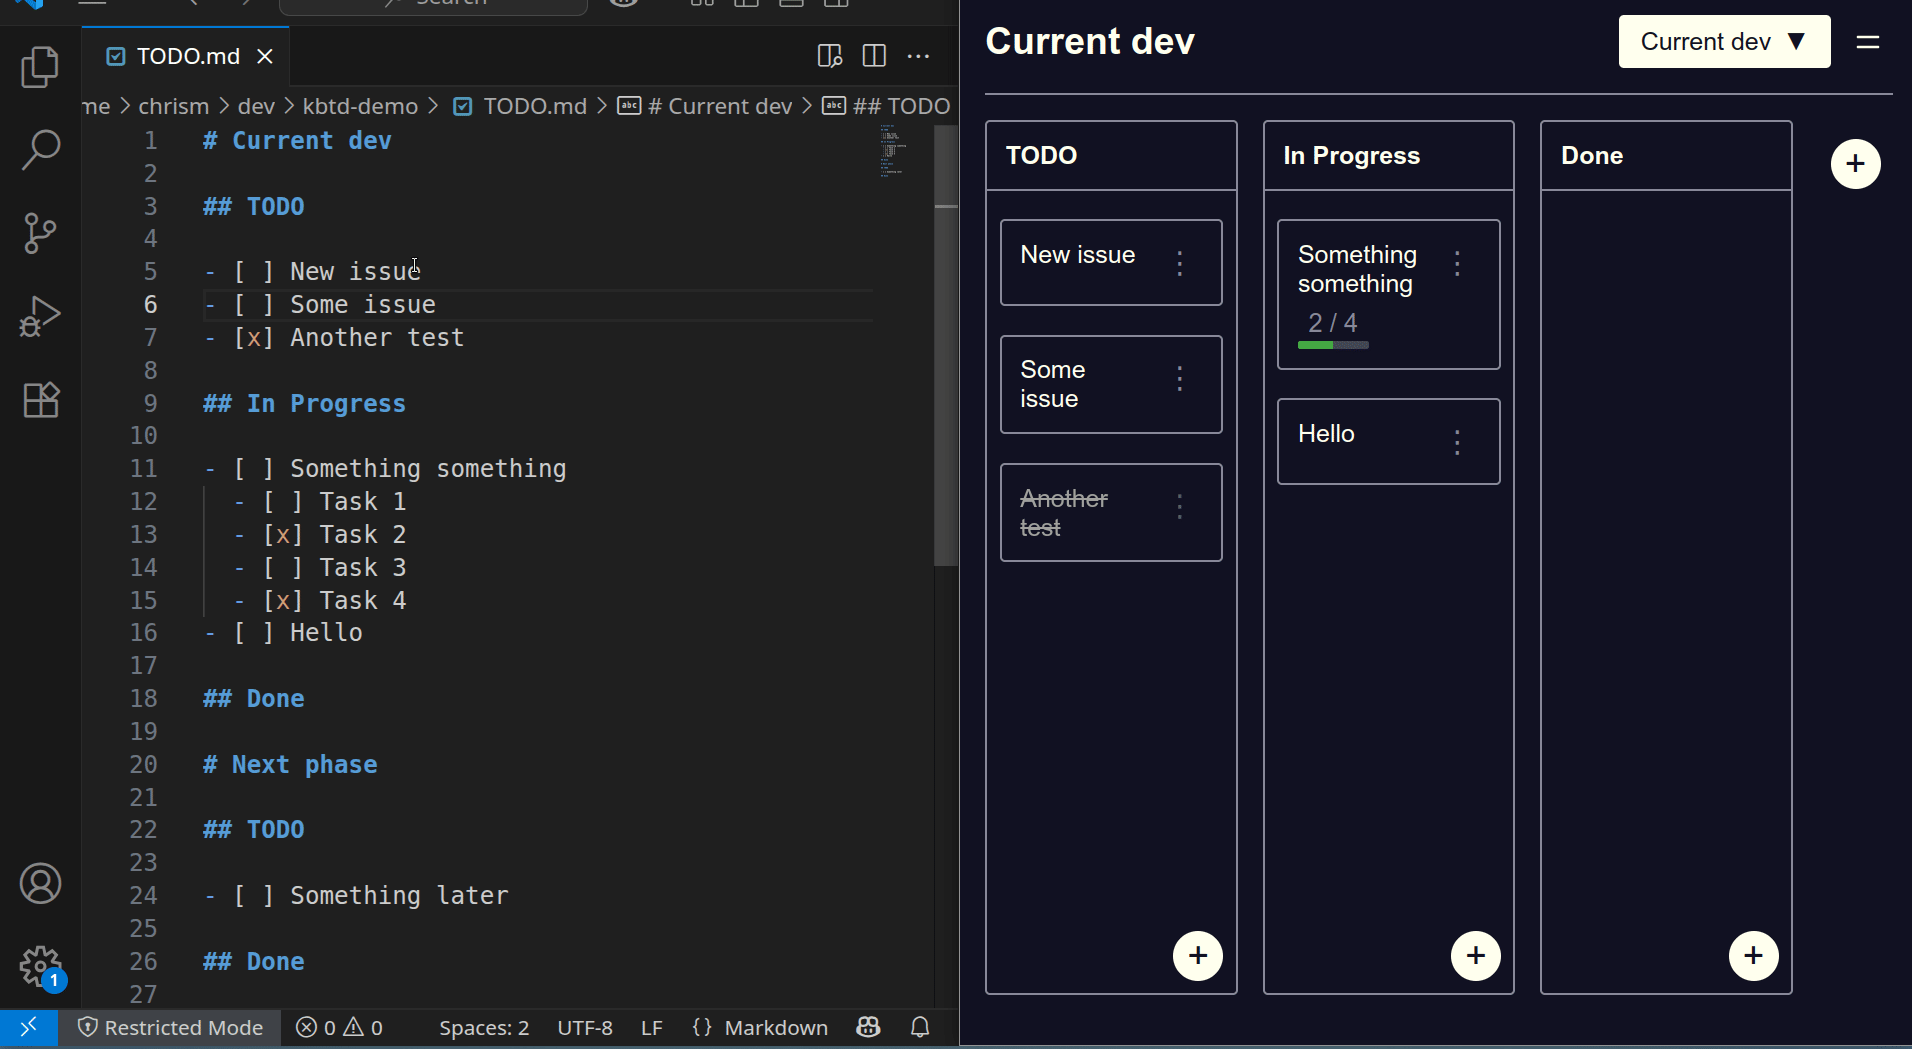Image resolution: width=1912 pixels, height=1049 pixels.
Task: Click line number 18 in the gutter
Action: [x=144, y=699]
